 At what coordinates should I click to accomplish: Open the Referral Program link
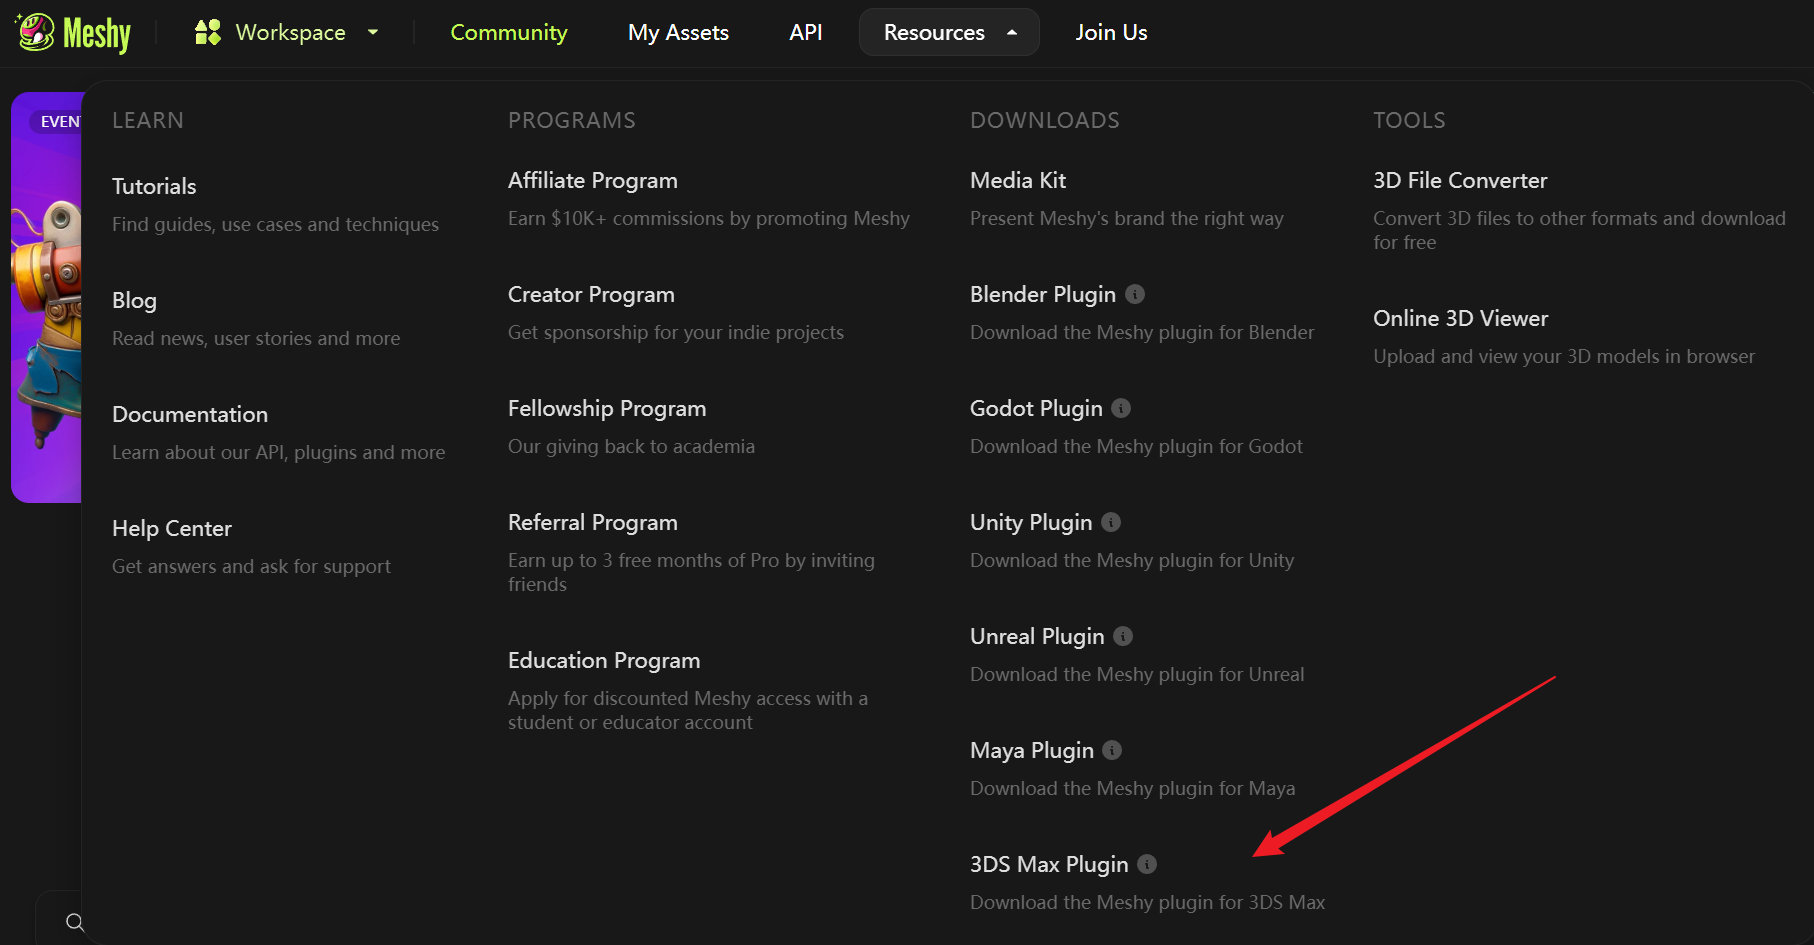tap(593, 522)
